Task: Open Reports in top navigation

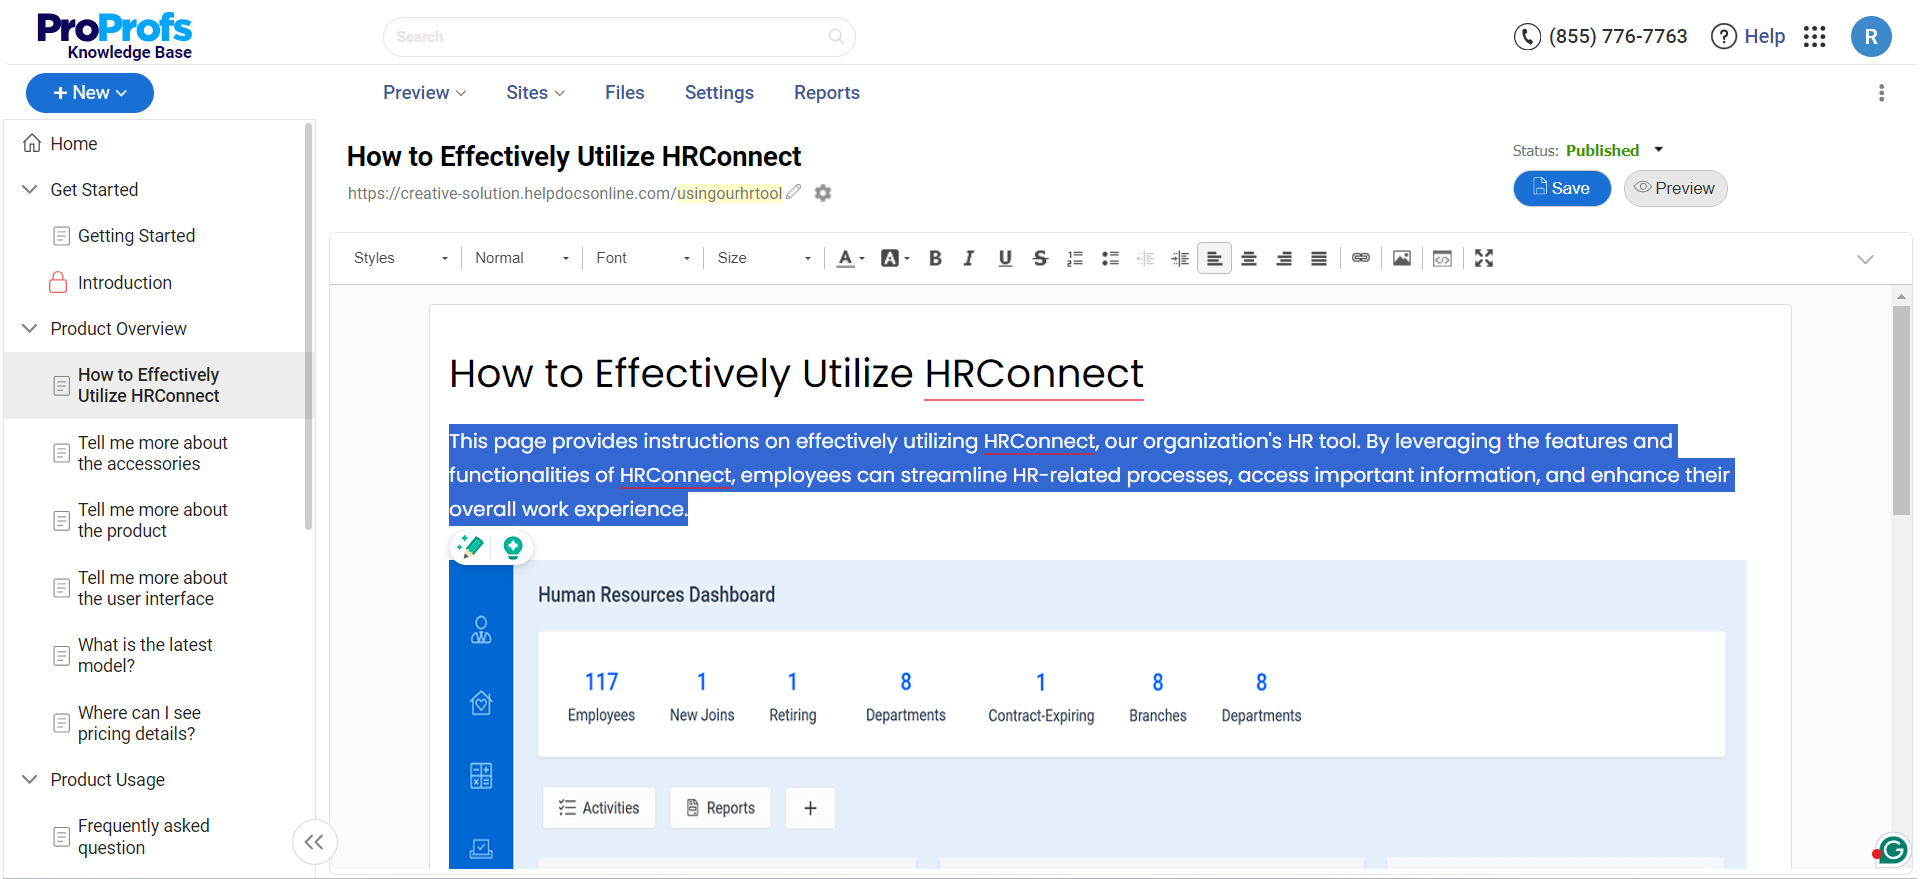Action: 827,93
